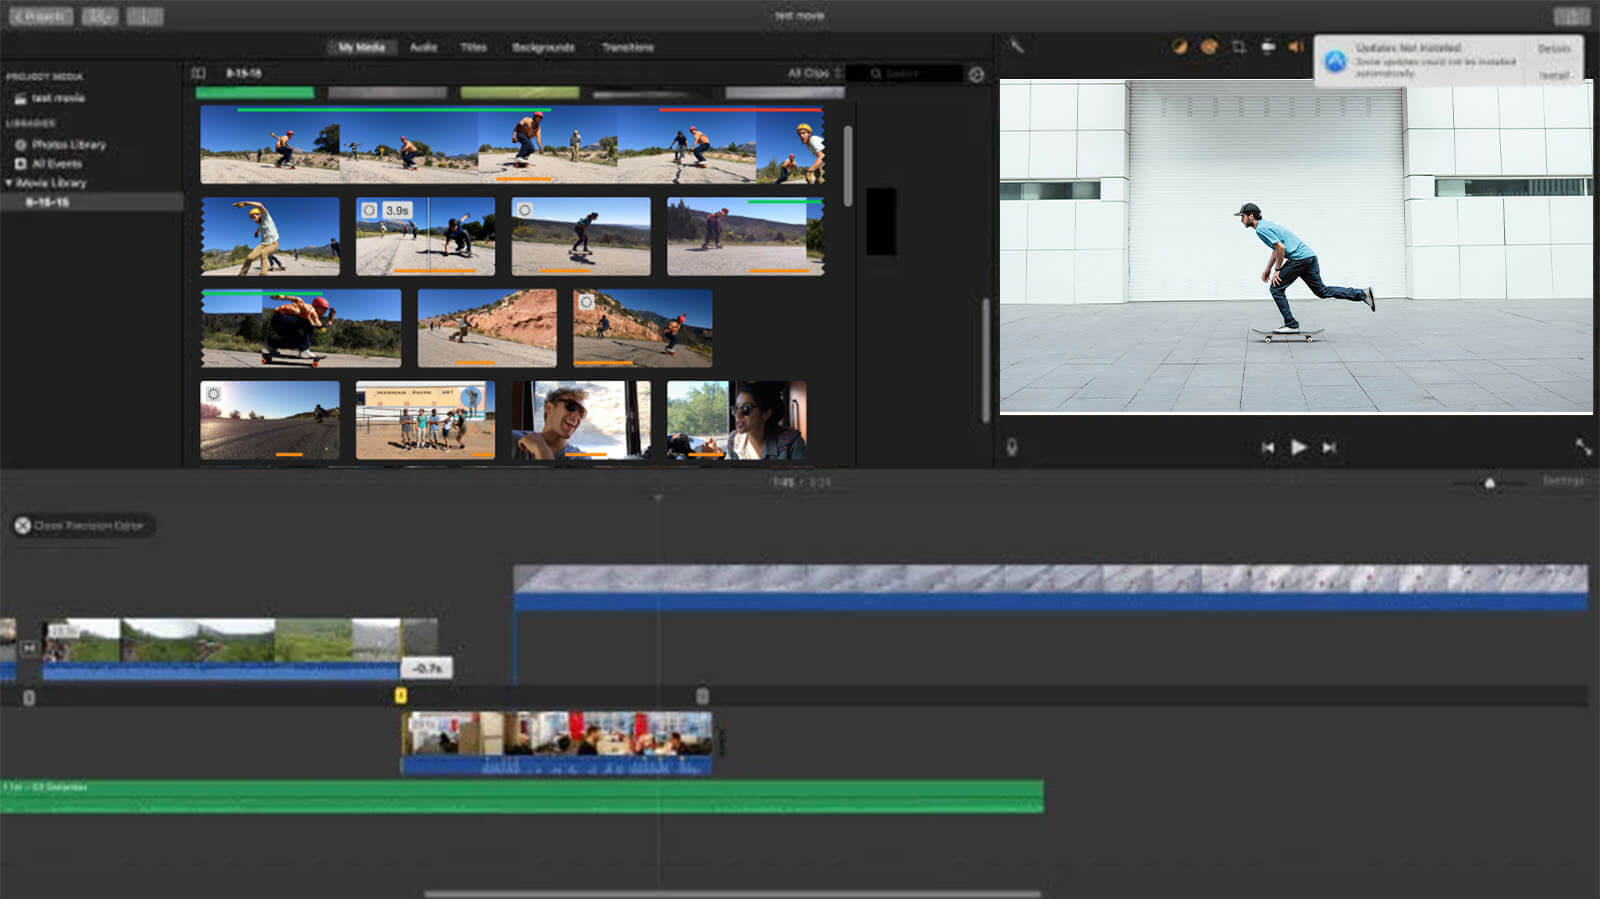This screenshot has height=899, width=1600.
Task: Open timeline Settings
Action: (x=1563, y=481)
